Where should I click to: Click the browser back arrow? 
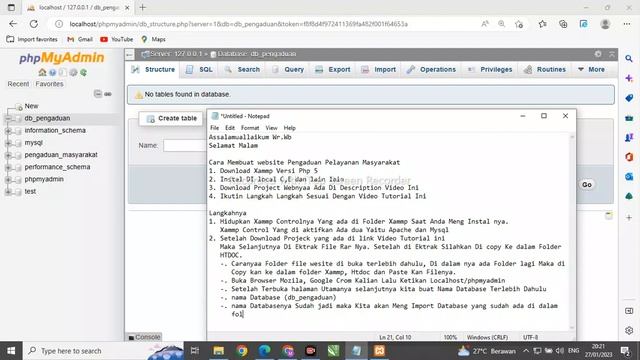click(x=13, y=24)
